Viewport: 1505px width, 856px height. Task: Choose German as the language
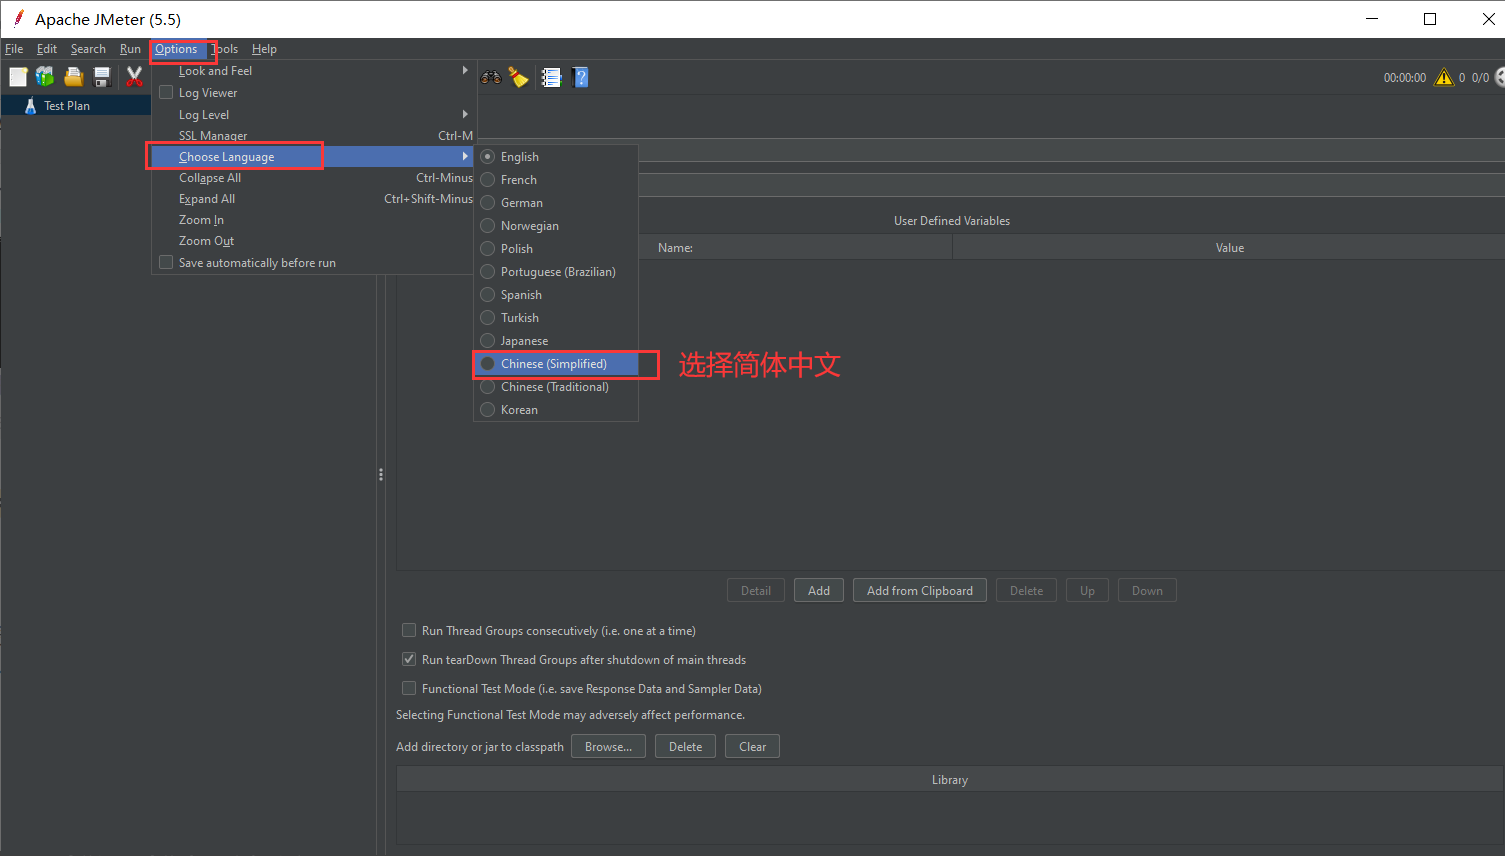pos(556,203)
